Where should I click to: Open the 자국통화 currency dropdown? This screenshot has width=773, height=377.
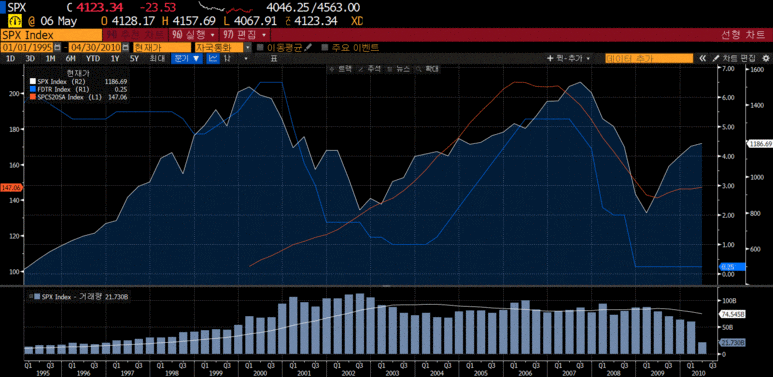(x=223, y=48)
